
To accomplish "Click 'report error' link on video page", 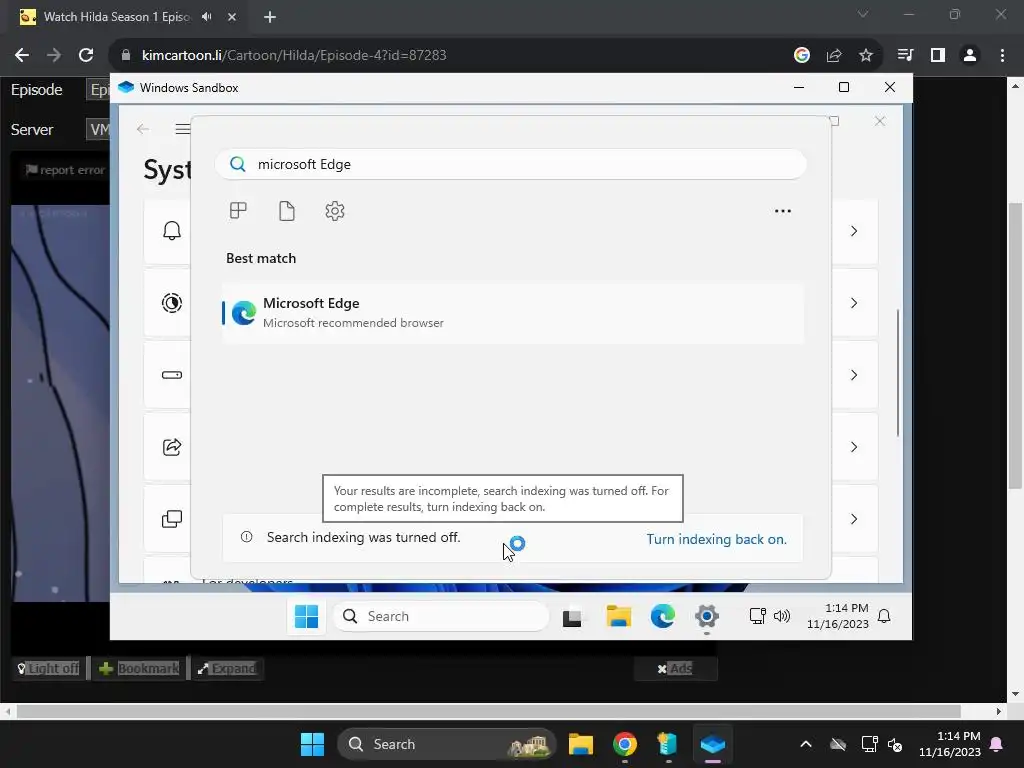I will [x=65, y=170].
